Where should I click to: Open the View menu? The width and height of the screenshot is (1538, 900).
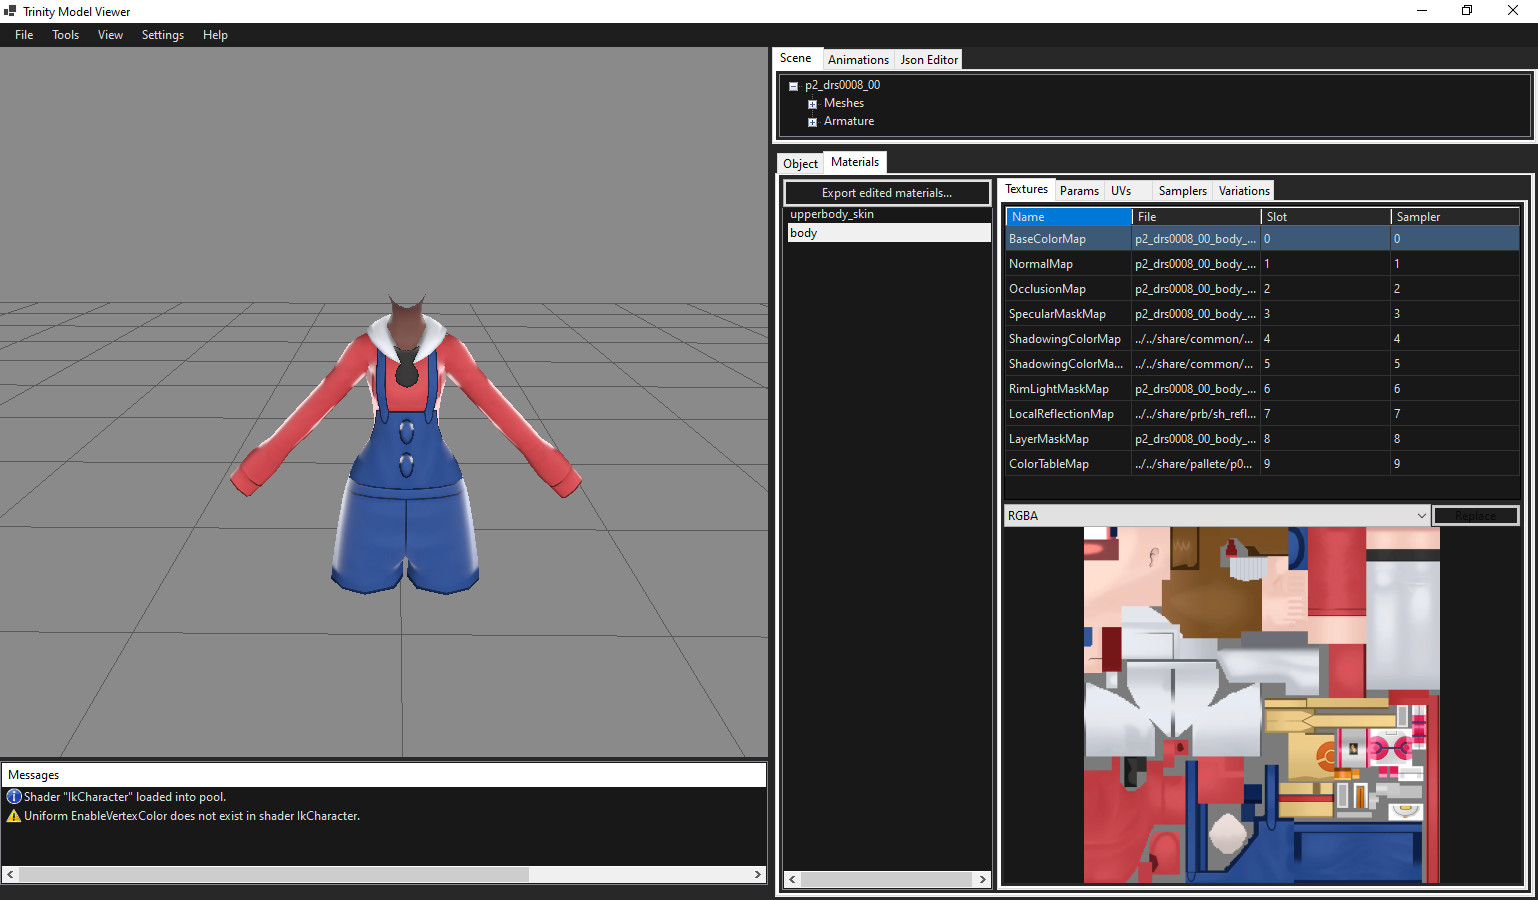pyautogui.click(x=110, y=35)
